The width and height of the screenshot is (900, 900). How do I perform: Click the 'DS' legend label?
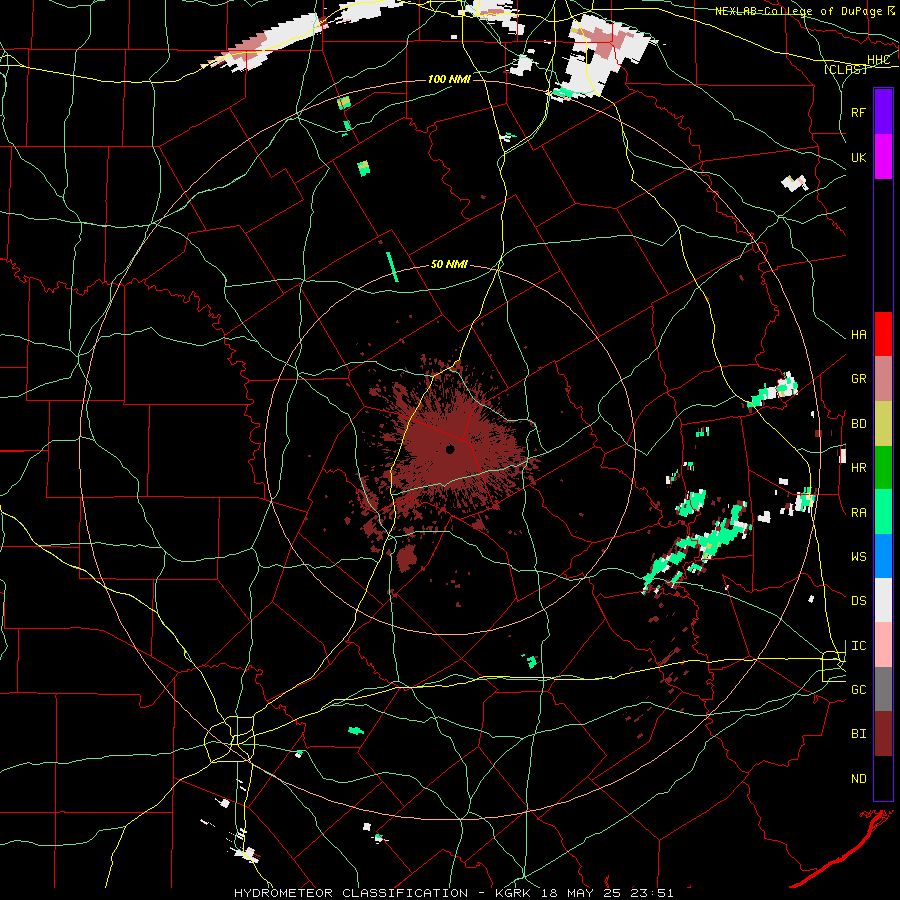pos(858,601)
